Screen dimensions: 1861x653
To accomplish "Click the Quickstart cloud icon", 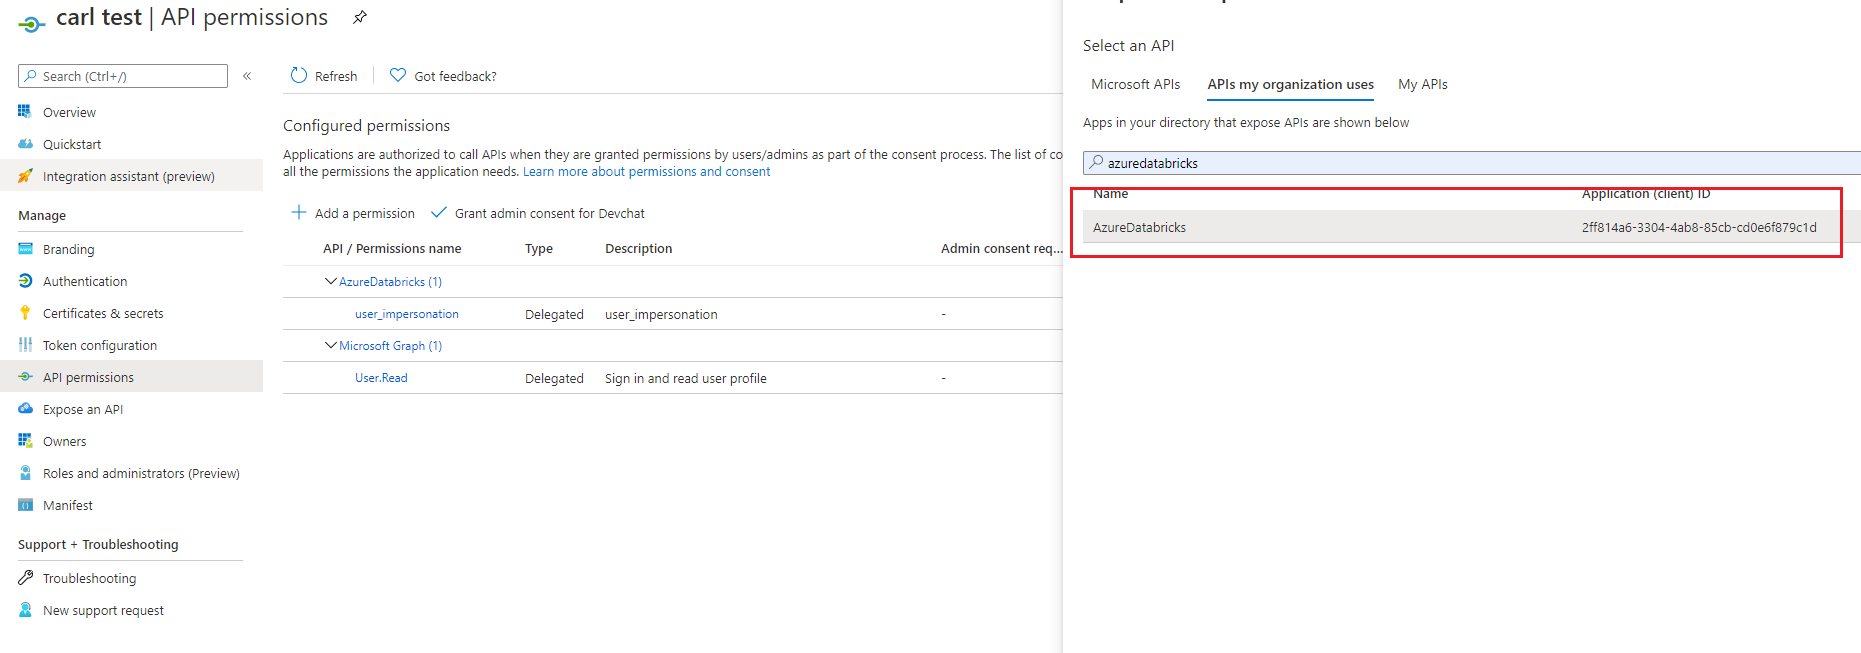I will pyautogui.click(x=25, y=144).
